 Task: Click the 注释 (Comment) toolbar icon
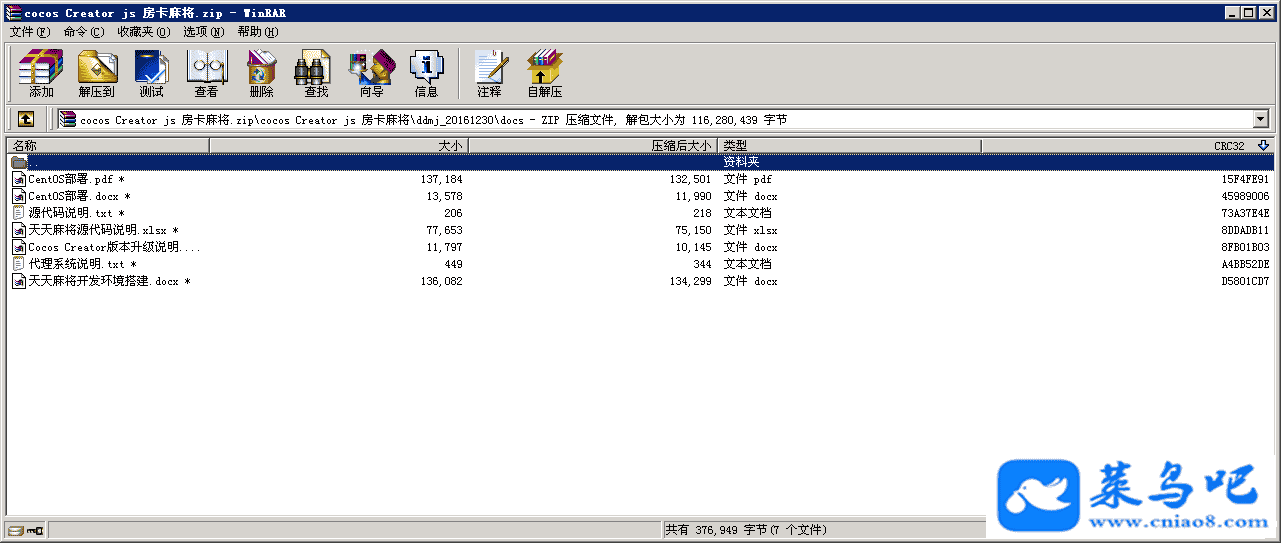[x=489, y=73]
